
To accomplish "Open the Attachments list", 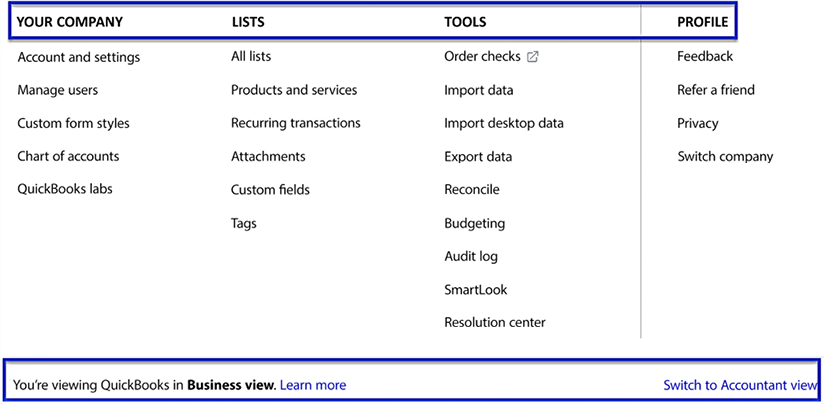I will tap(268, 156).
